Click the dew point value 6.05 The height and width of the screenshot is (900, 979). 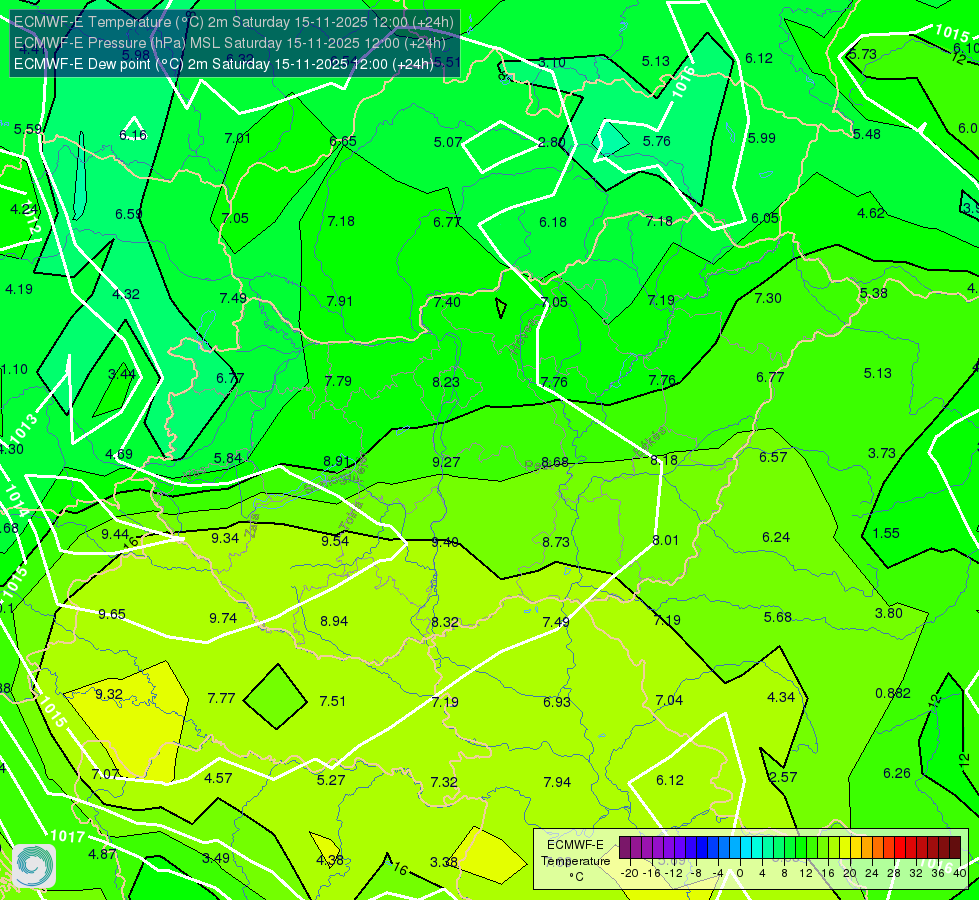765,218
